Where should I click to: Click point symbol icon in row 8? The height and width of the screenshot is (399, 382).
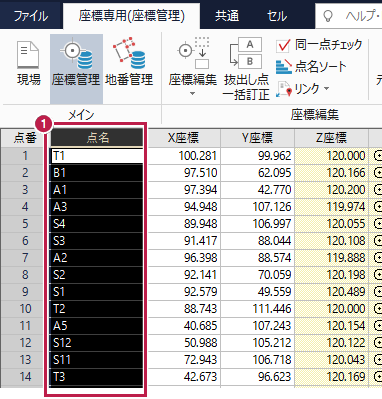click(x=378, y=275)
